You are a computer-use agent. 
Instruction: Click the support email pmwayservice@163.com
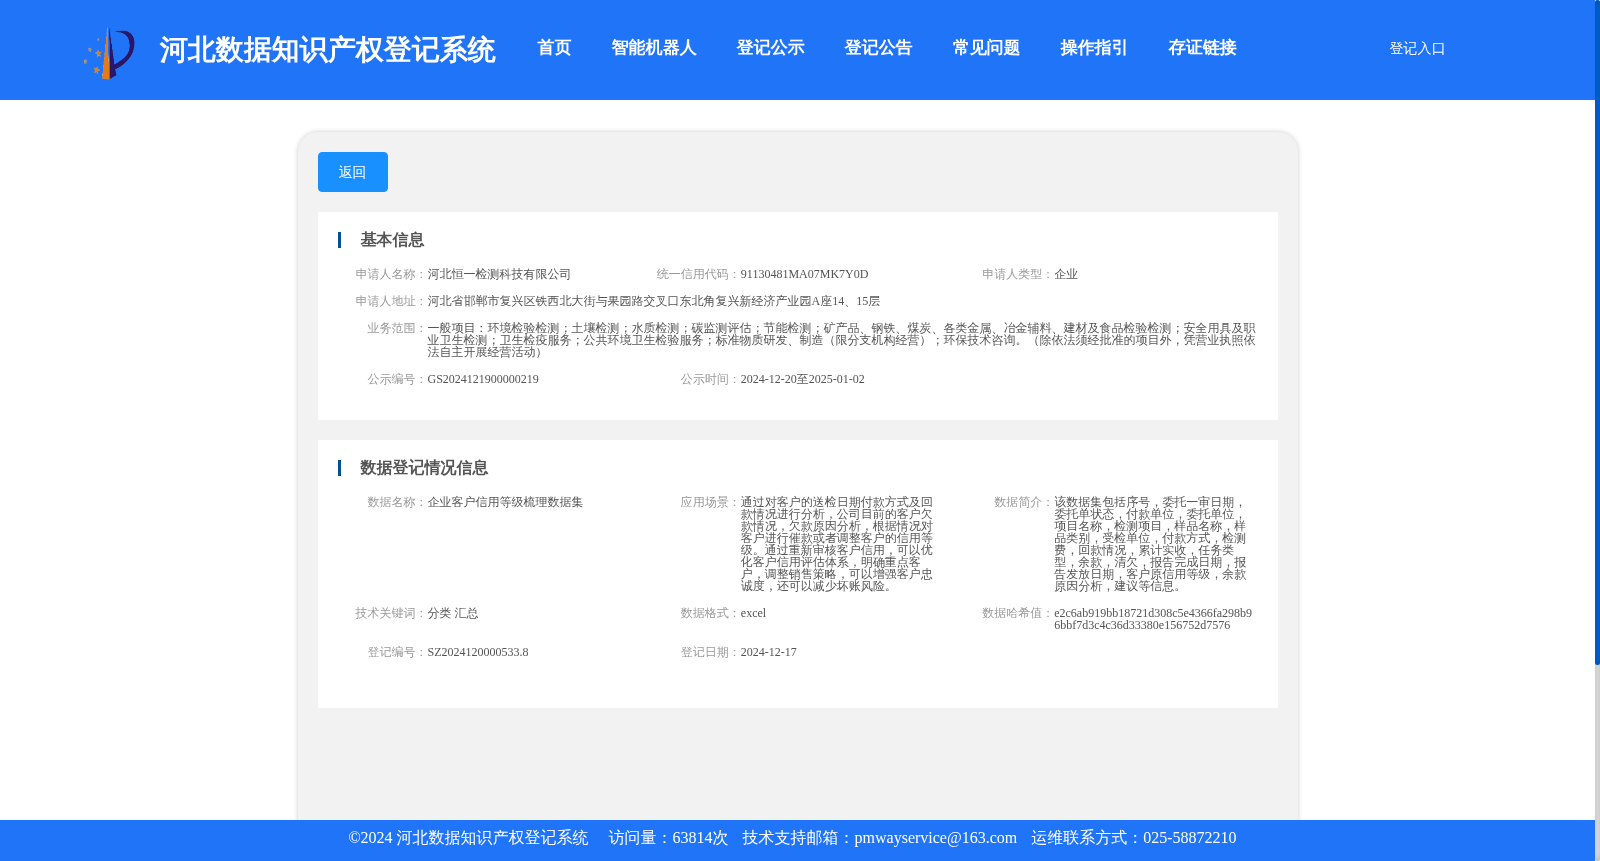pos(935,838)
